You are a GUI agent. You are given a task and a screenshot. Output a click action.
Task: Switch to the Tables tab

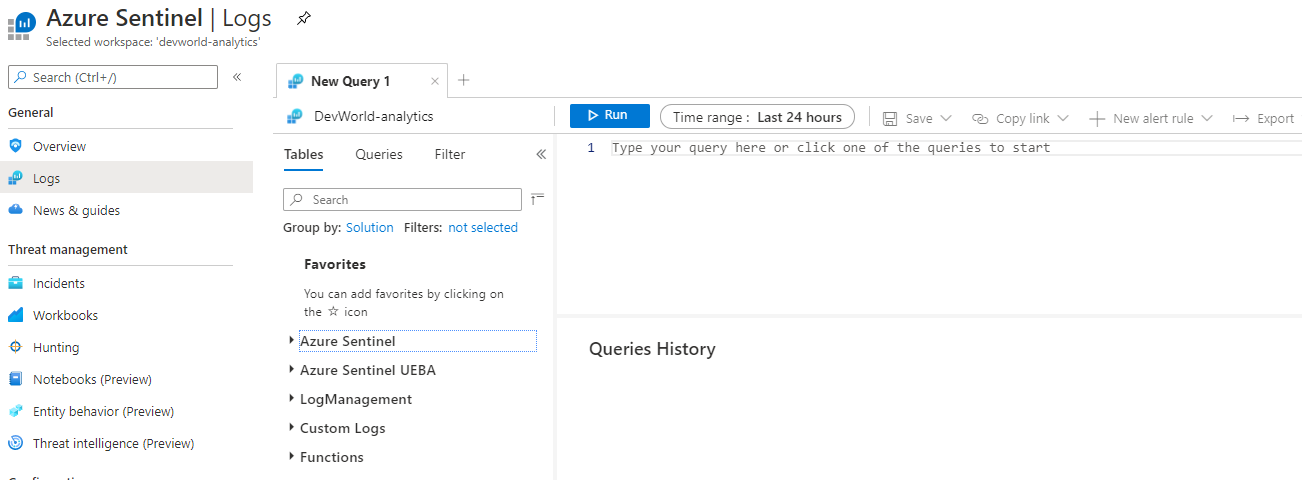tap(303, 154)
